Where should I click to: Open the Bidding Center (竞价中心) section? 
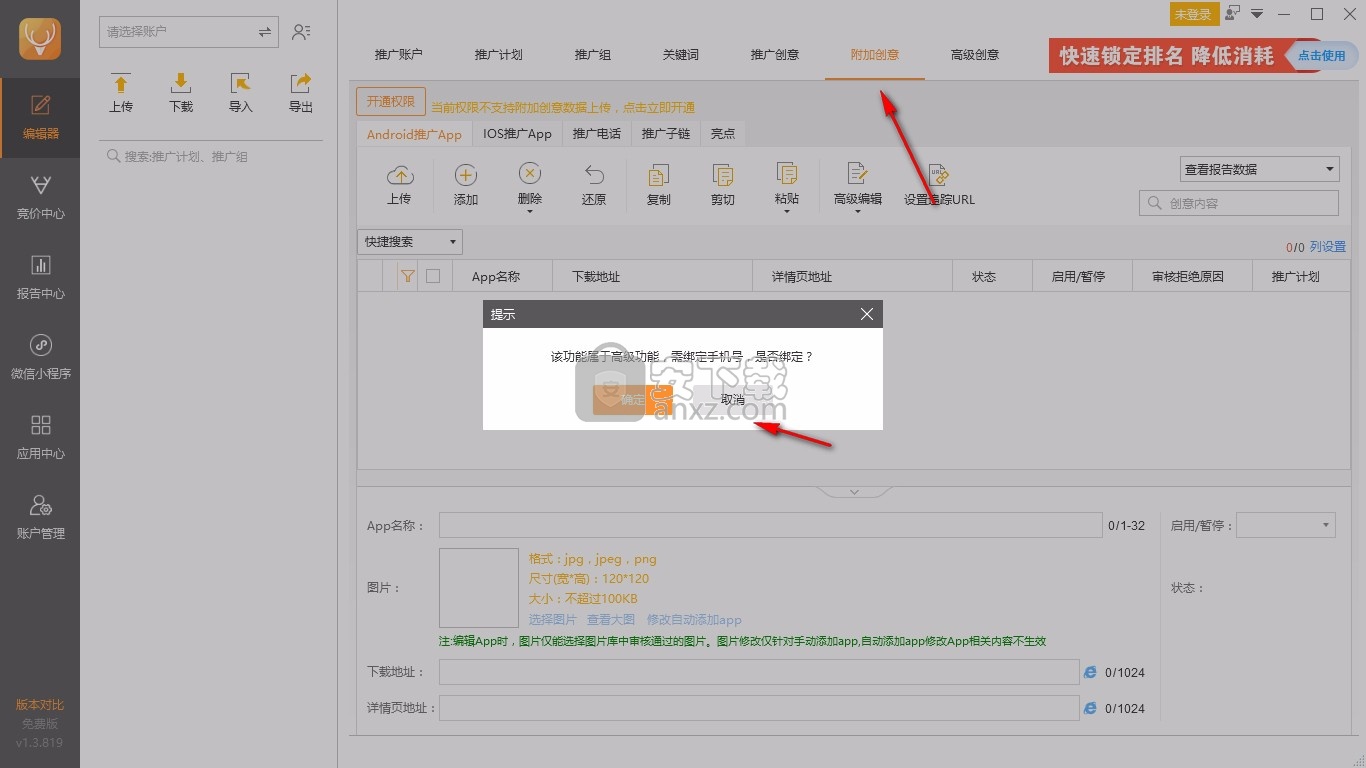point(40,198)
